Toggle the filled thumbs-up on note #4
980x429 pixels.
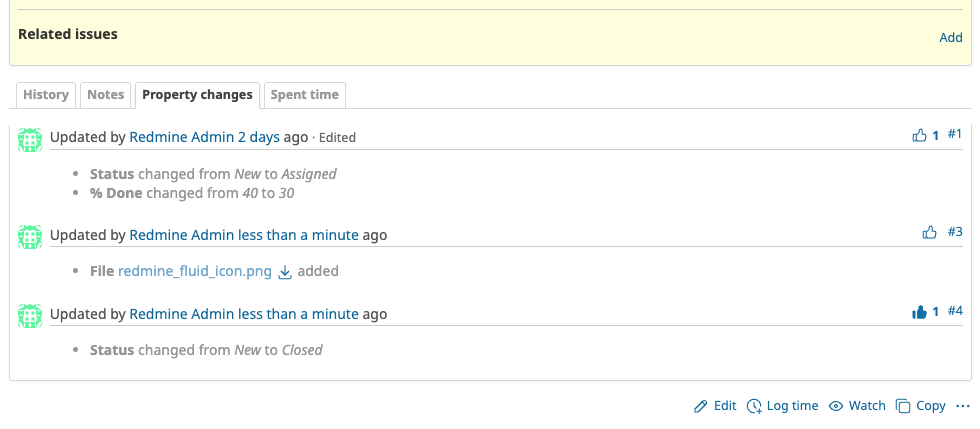[920, 312]
